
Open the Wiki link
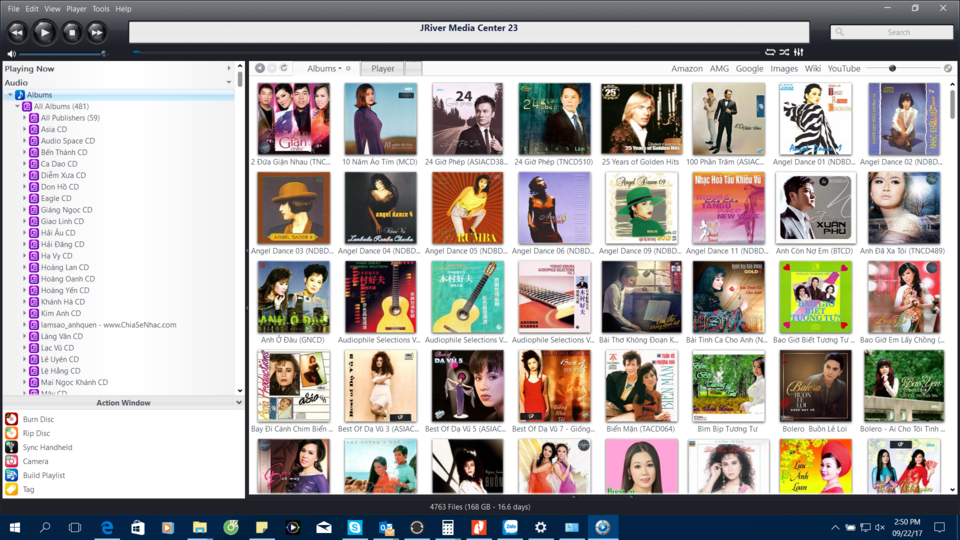pos(812,69)
